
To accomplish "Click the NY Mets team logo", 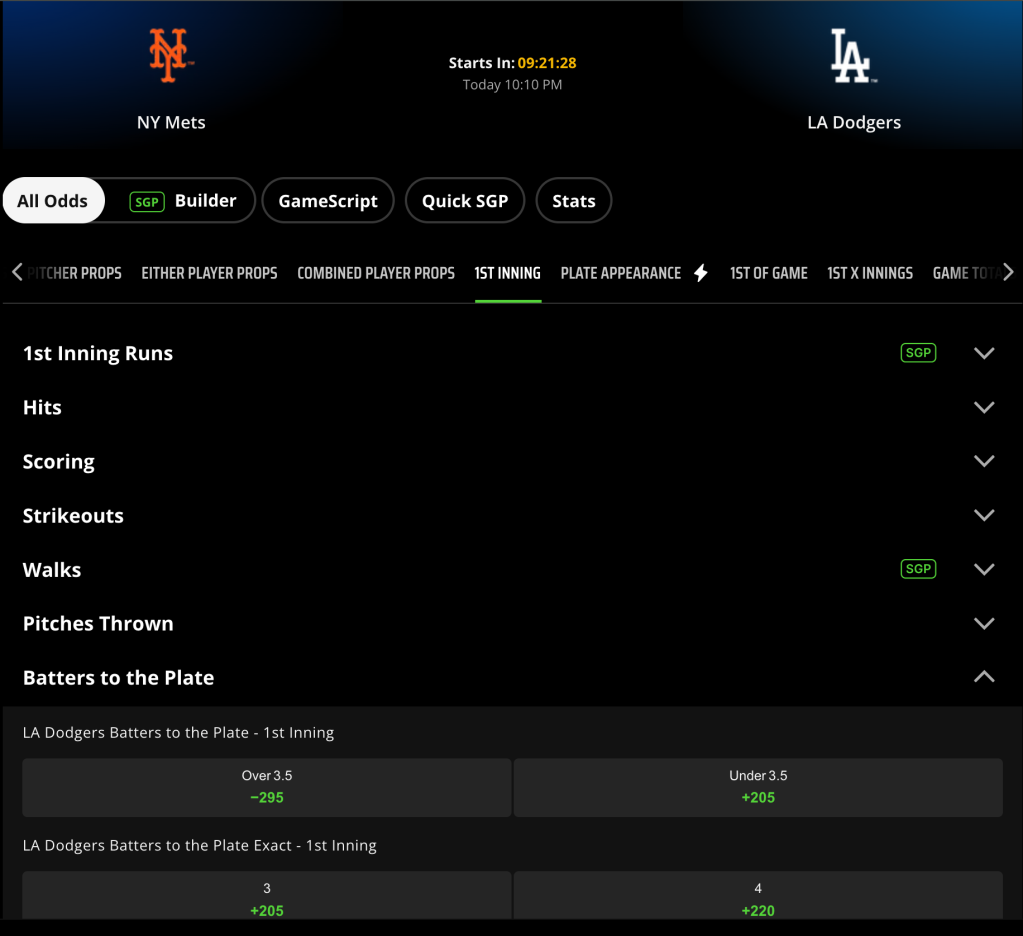I will (171, 55).
